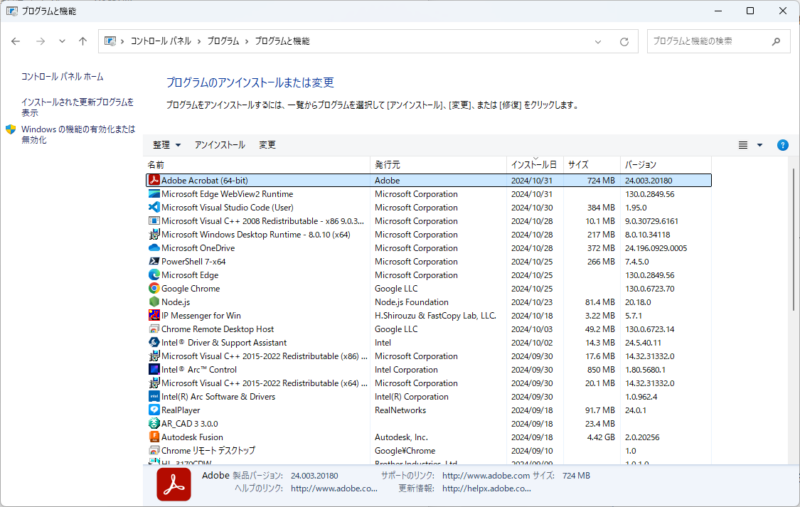Sort by 名前 column header
Screen dimensions: 800x507
click(x=258, y=165)
